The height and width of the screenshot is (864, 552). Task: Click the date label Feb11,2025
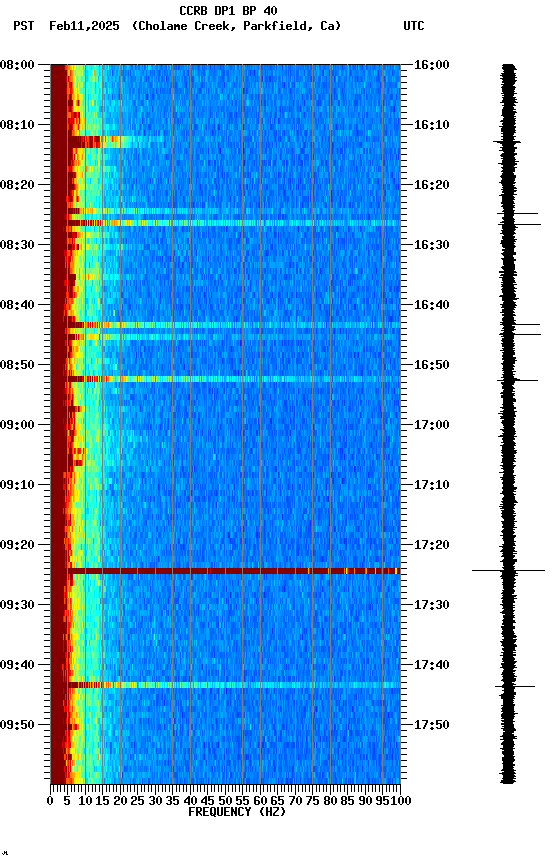[84, 26]
